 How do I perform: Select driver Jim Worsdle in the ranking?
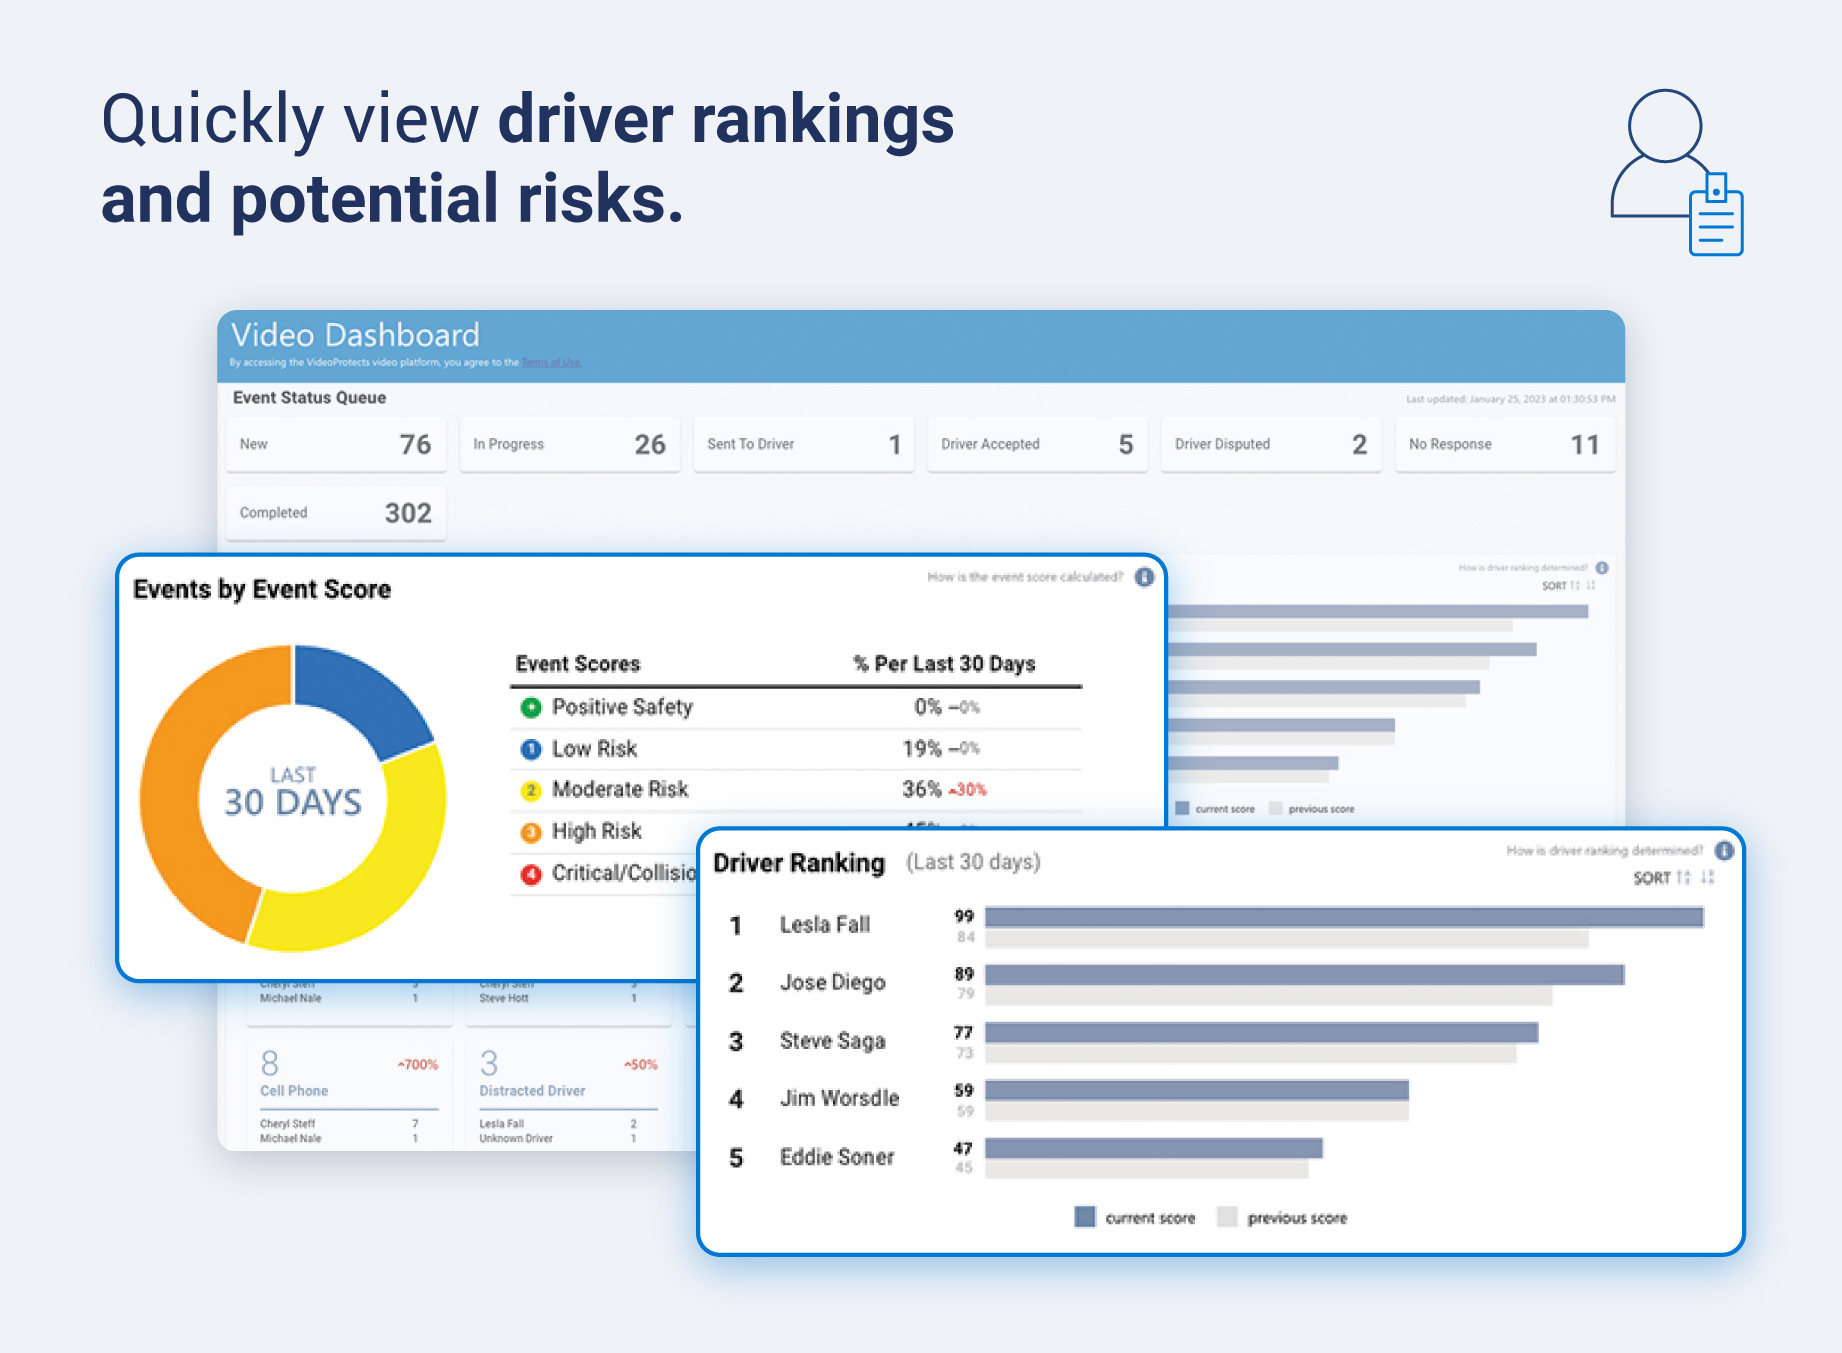[x=840, y=1099]
